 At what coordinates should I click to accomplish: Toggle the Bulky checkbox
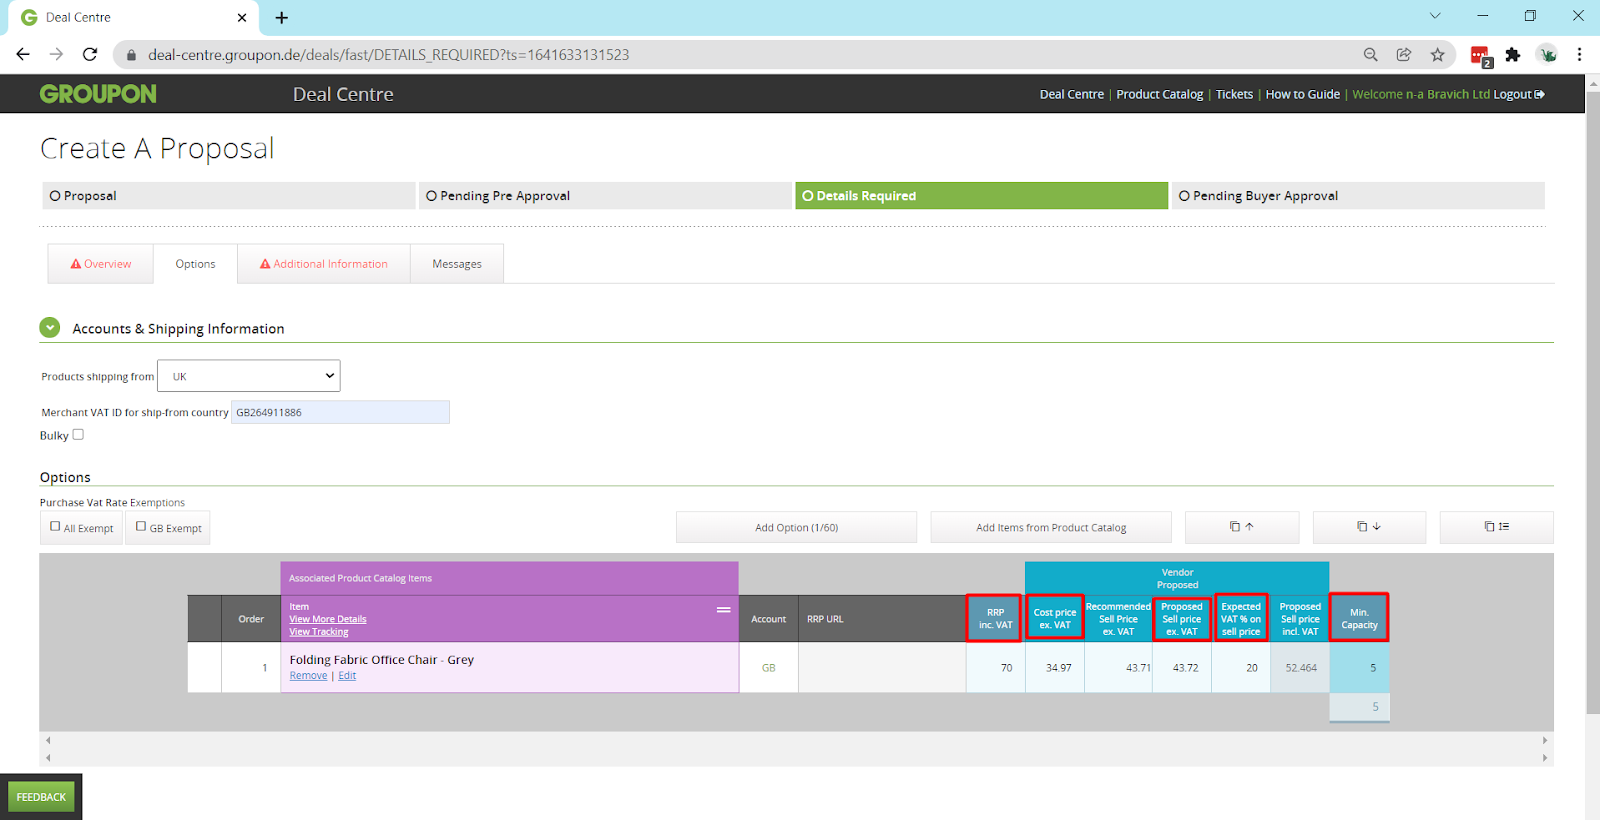pos(78,434)
